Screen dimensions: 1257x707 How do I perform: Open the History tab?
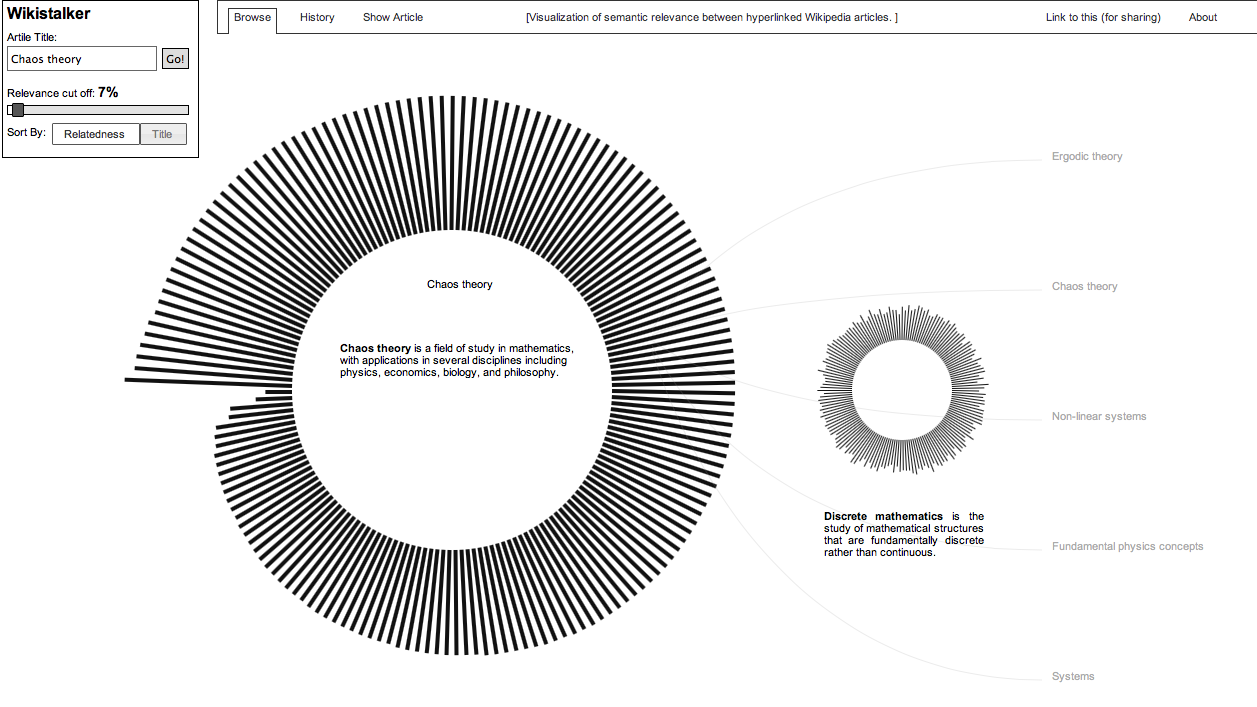tap(317, 18)
